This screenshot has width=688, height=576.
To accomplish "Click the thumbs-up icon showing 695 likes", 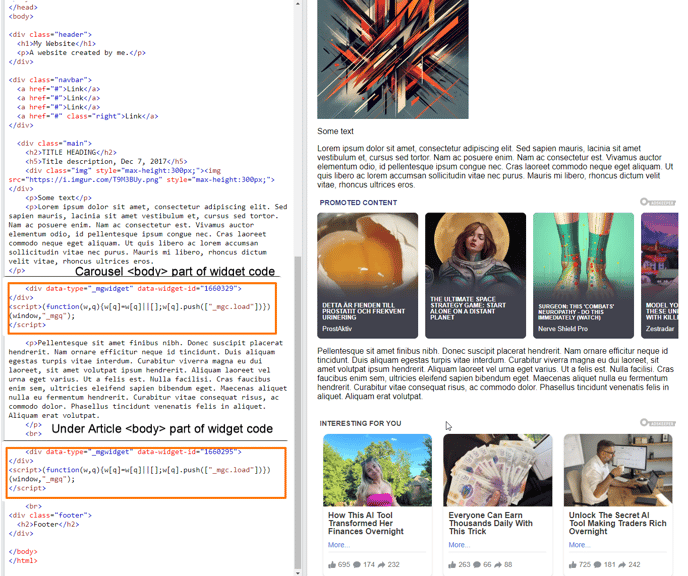I will (332, 565).
